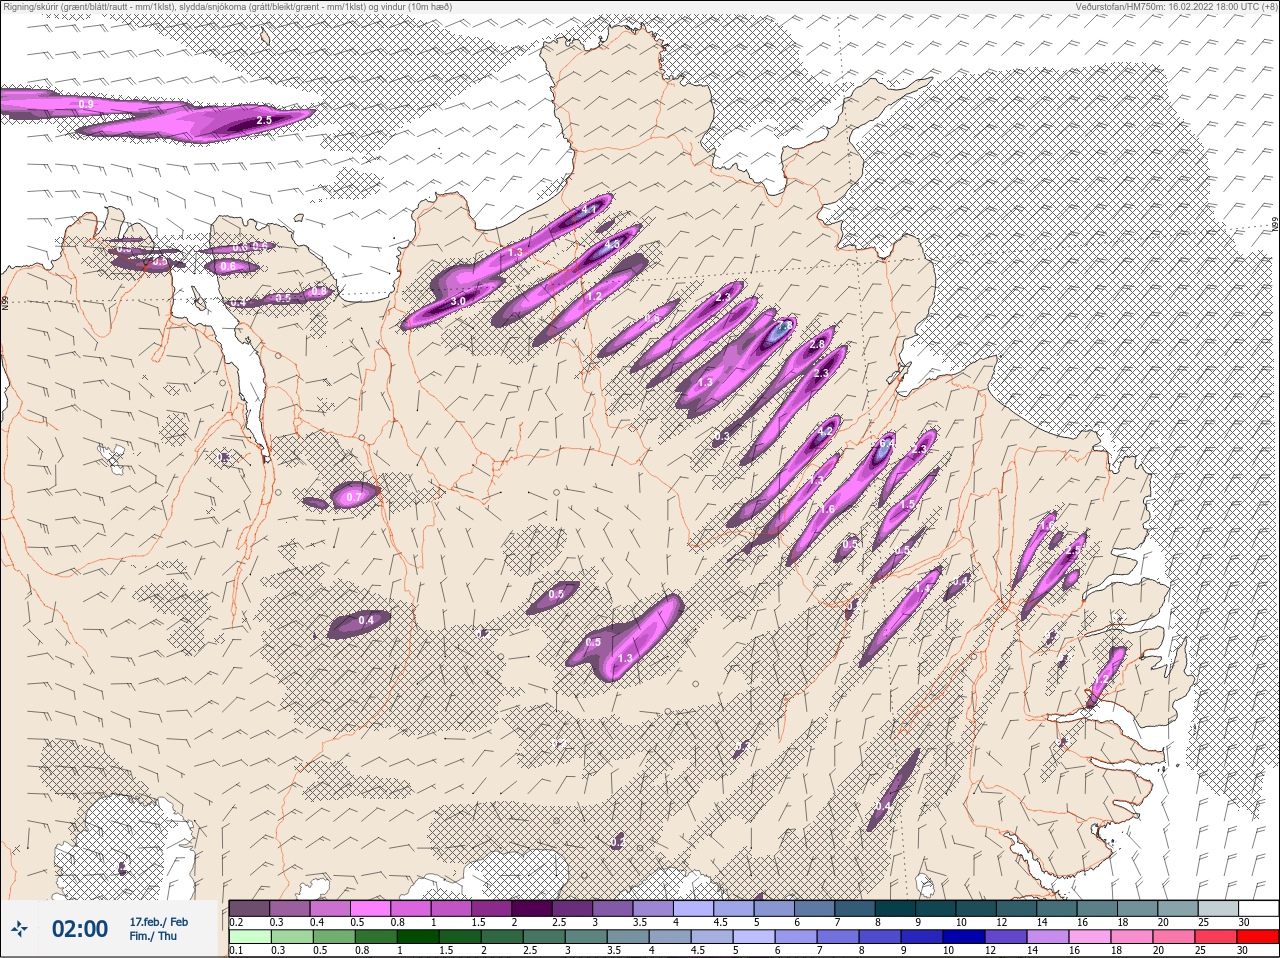Click the 0.7 precipitation value on the map

(353, 497)
